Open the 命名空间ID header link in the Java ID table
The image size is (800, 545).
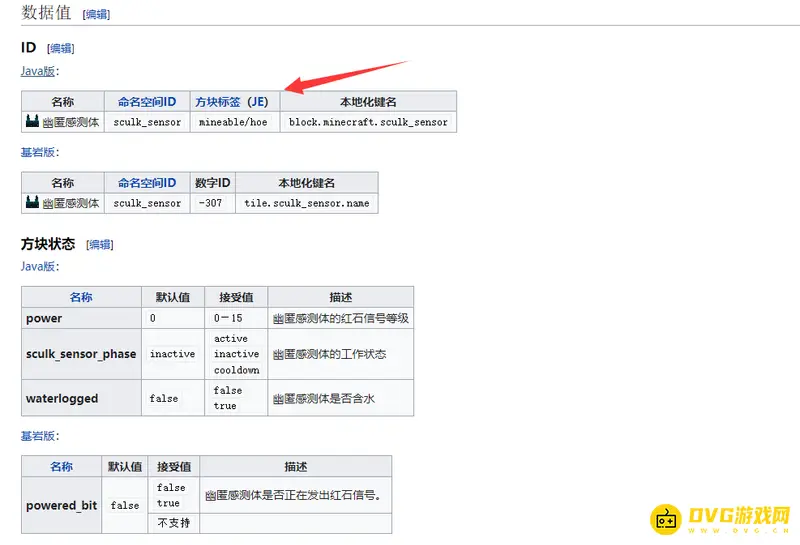click(146, 101)
